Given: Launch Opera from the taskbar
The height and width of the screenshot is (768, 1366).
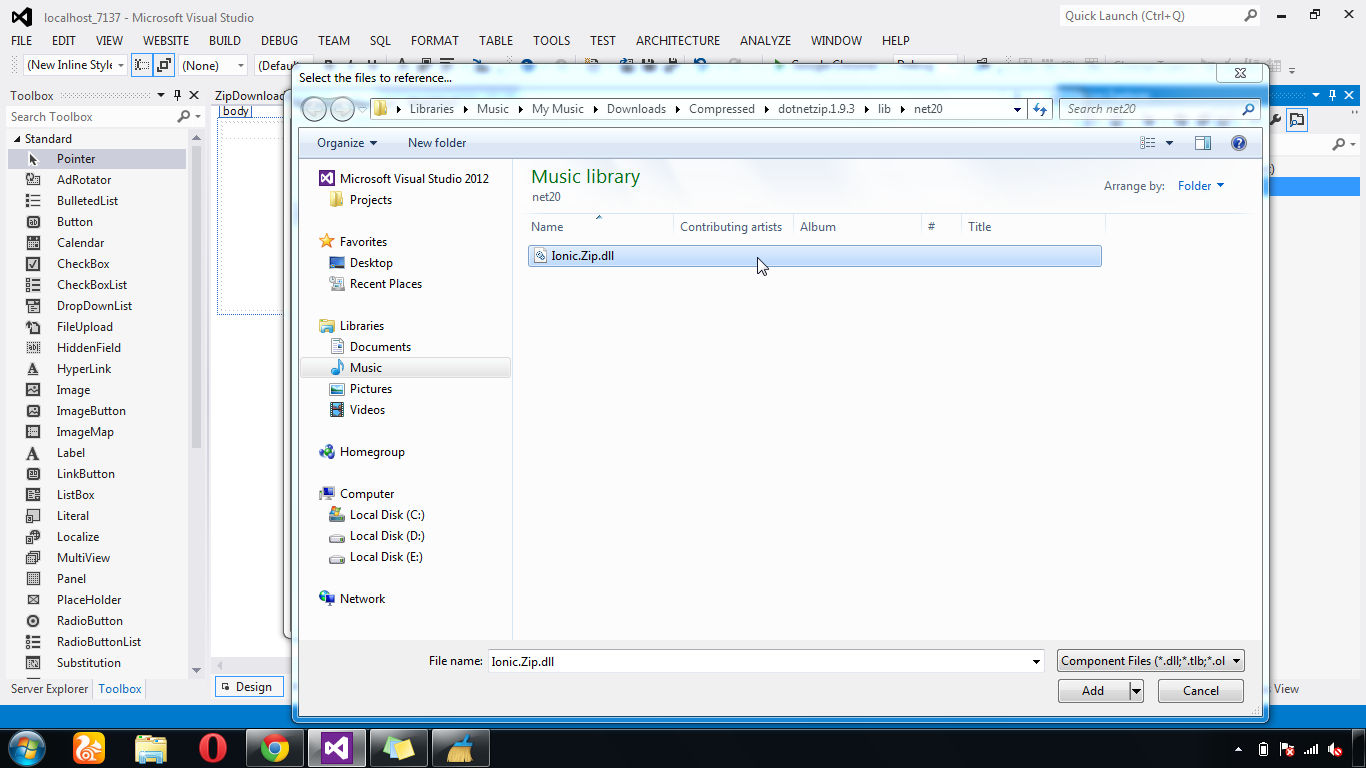Looking at the screenshot, I should pyautogui.click(x=212, y=748).
